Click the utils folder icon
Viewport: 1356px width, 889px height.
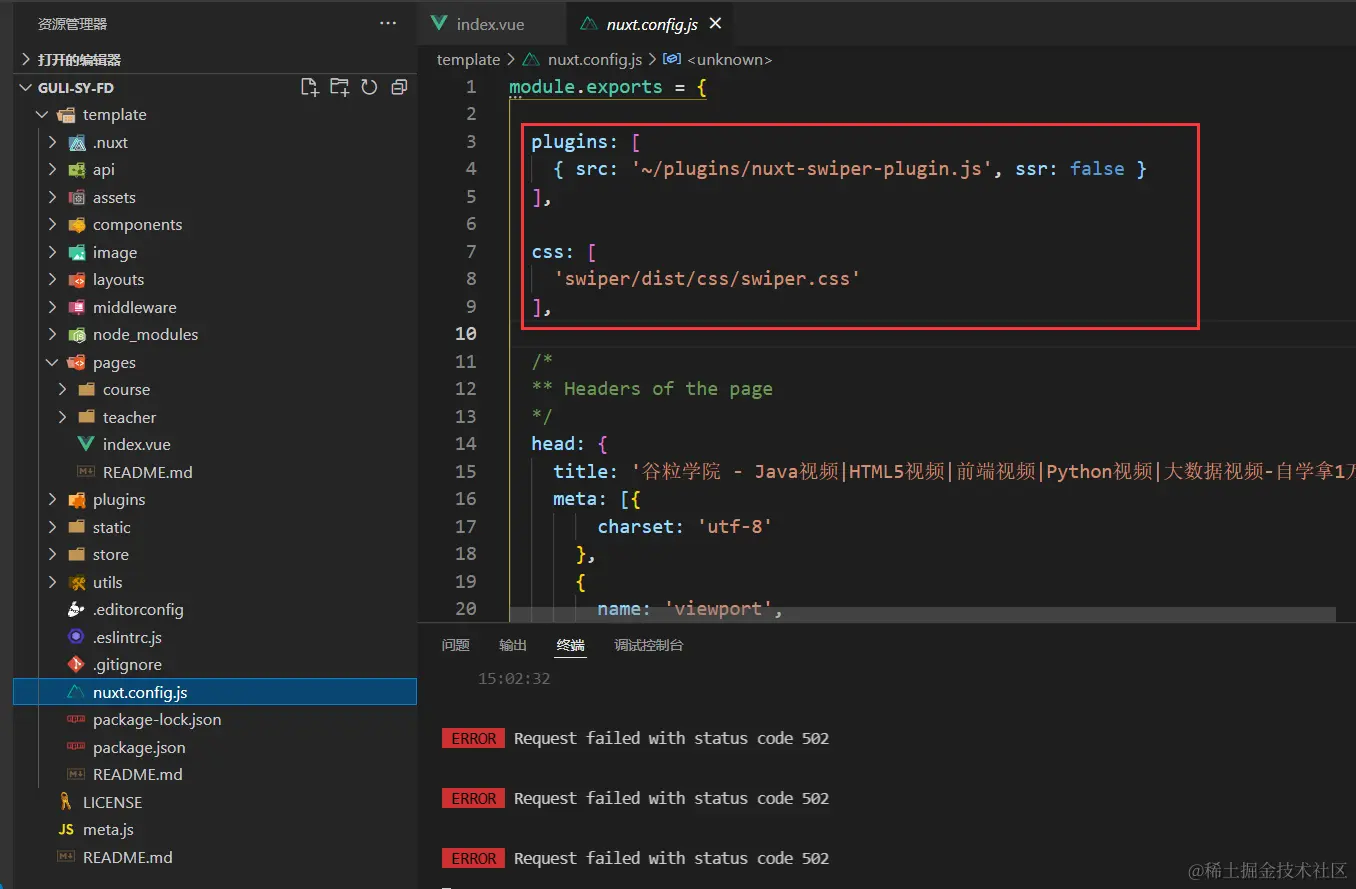pyautogui.click(x=76, y=582)
